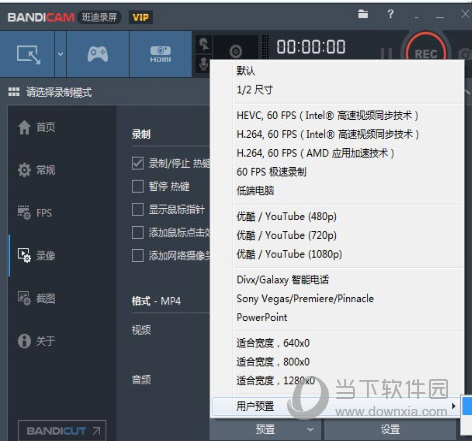Open the 首页 home tab

tap(37, 127)
